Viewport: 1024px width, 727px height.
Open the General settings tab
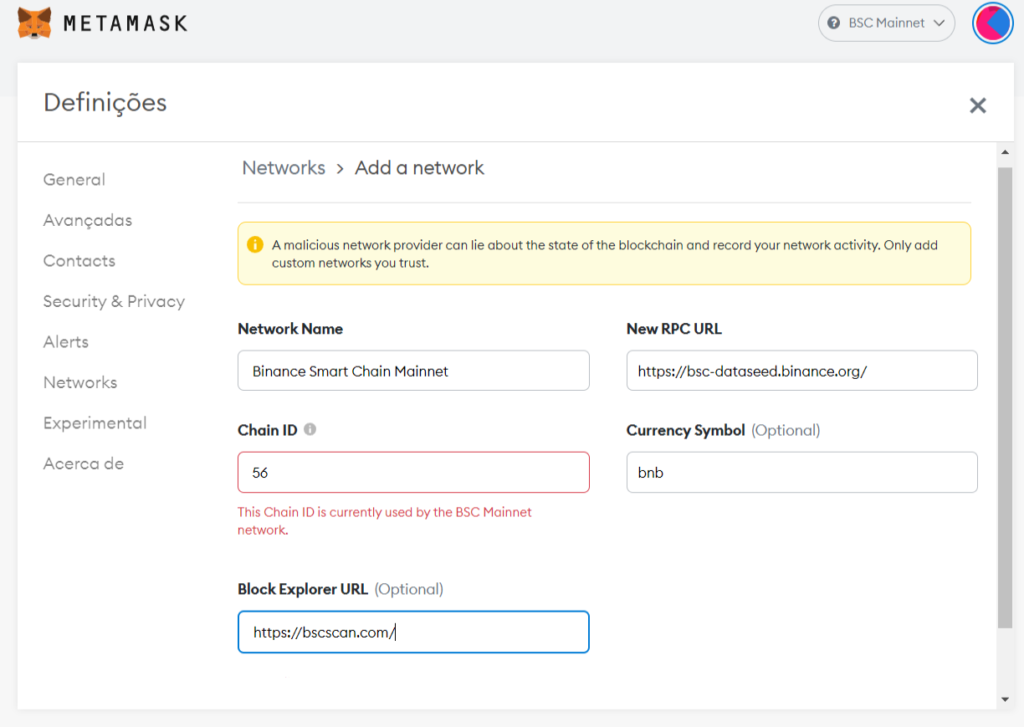tap(74, 180)
